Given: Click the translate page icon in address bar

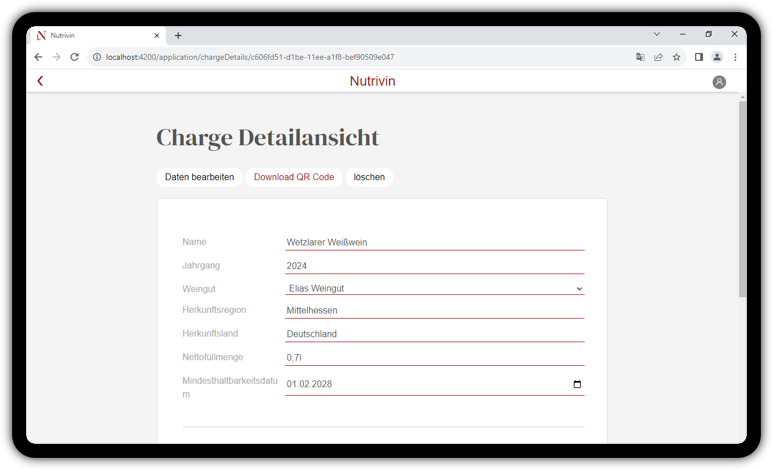Looking at the screenshot, I should (x=640, y=57).
